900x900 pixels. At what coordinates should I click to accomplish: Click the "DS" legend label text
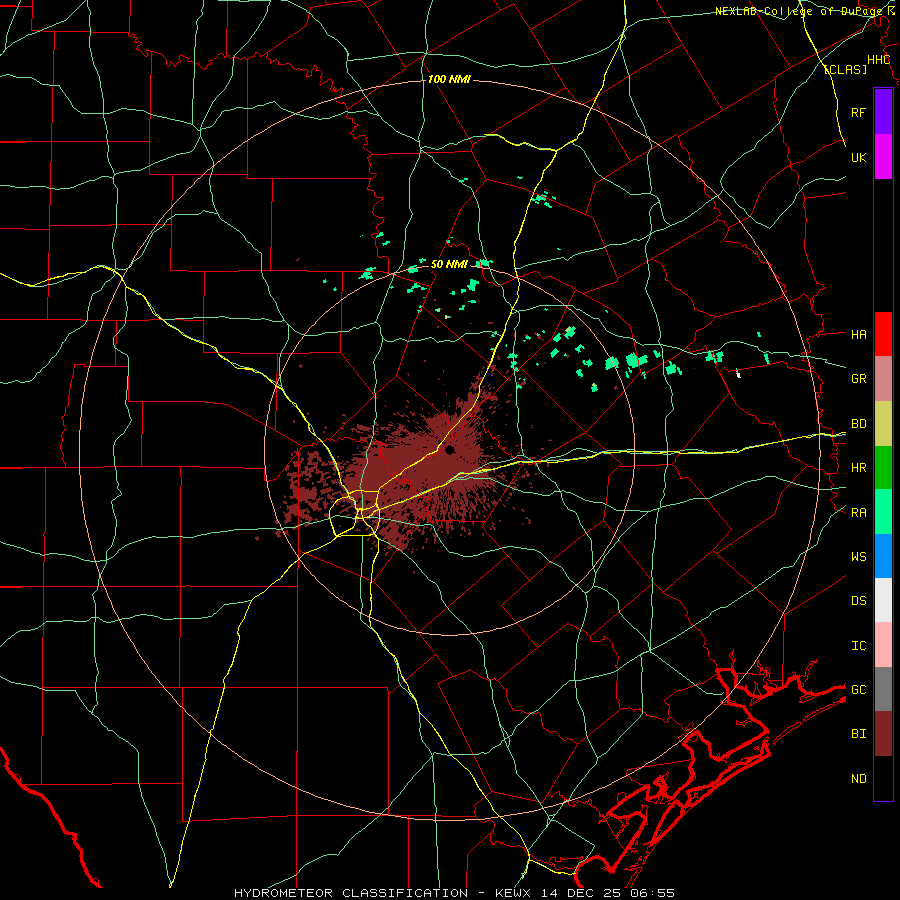tap(858, 600)
